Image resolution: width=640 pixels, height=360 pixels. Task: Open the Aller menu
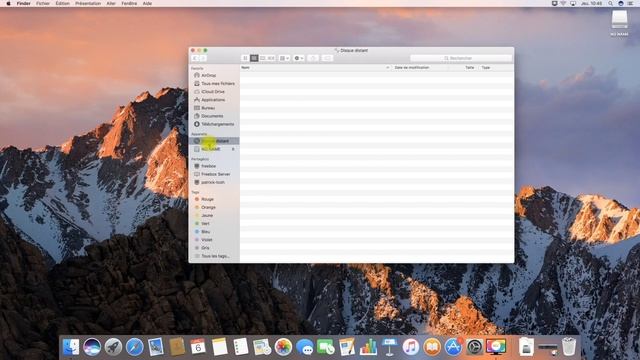(111, 3)
